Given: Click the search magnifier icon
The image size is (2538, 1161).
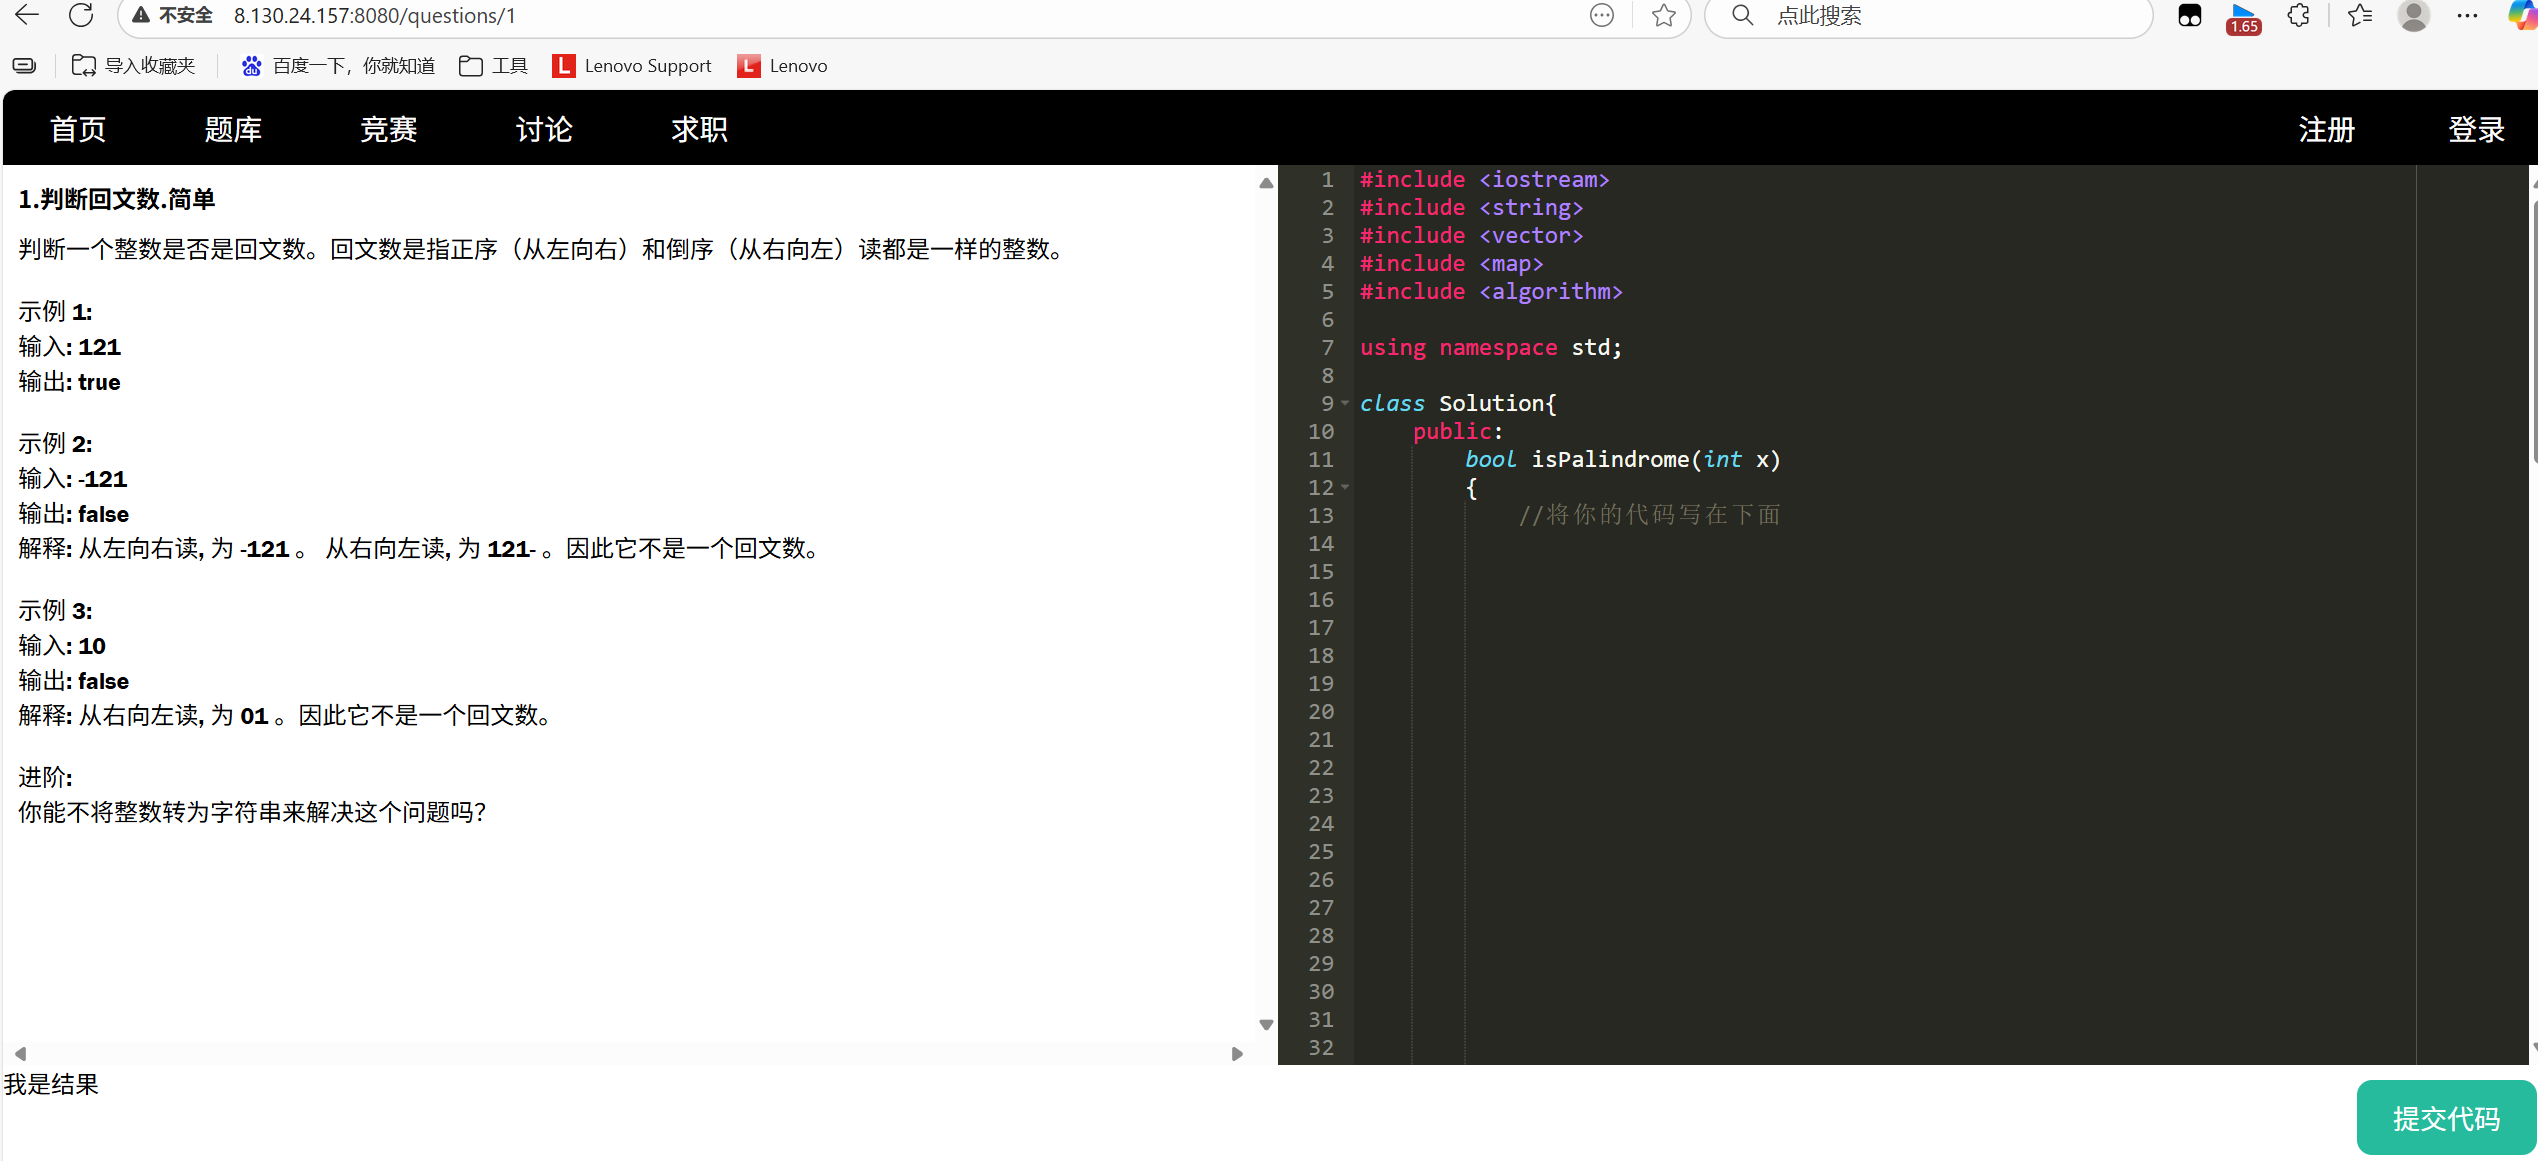Looking at the screenshot, I should 1743,15.
